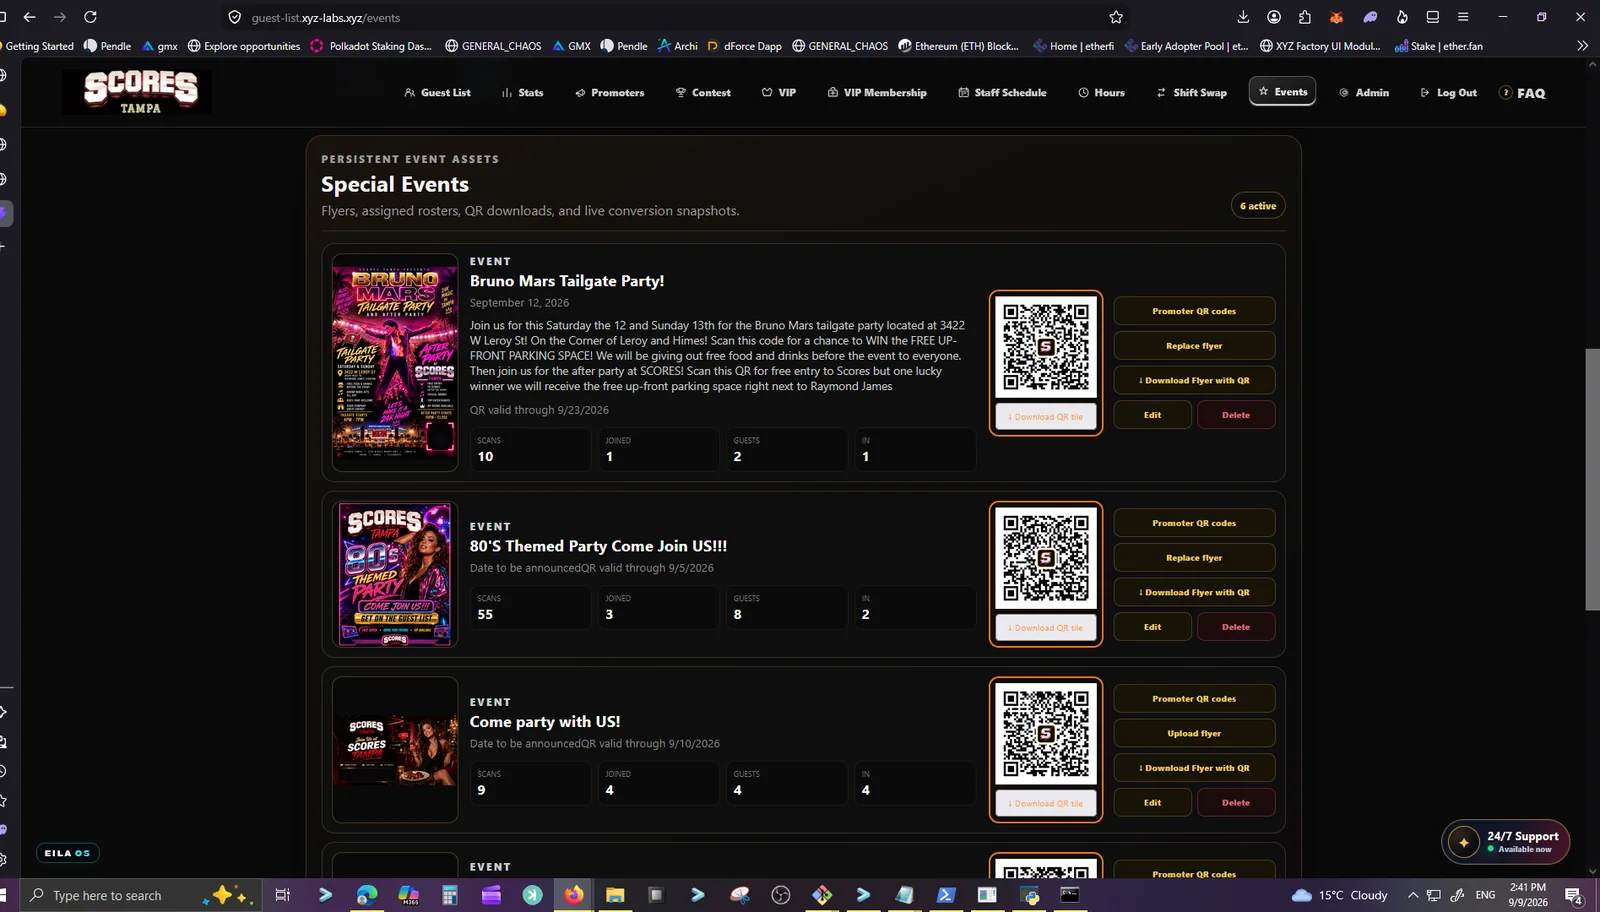Viewport: 1600px width, 912px height.
Task: Click the EILA OS badge
Action: click(68, 853)
